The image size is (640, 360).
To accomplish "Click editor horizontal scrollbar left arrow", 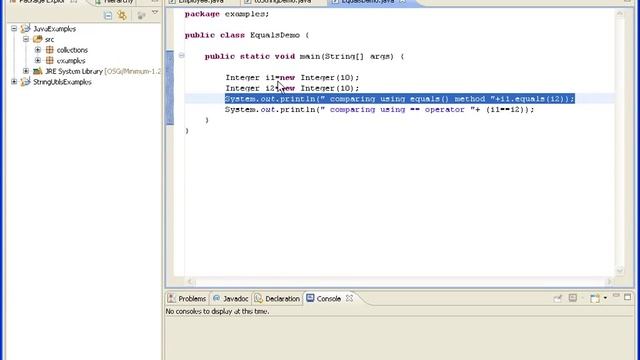I will pyautogui.click(x=189, y=282).
